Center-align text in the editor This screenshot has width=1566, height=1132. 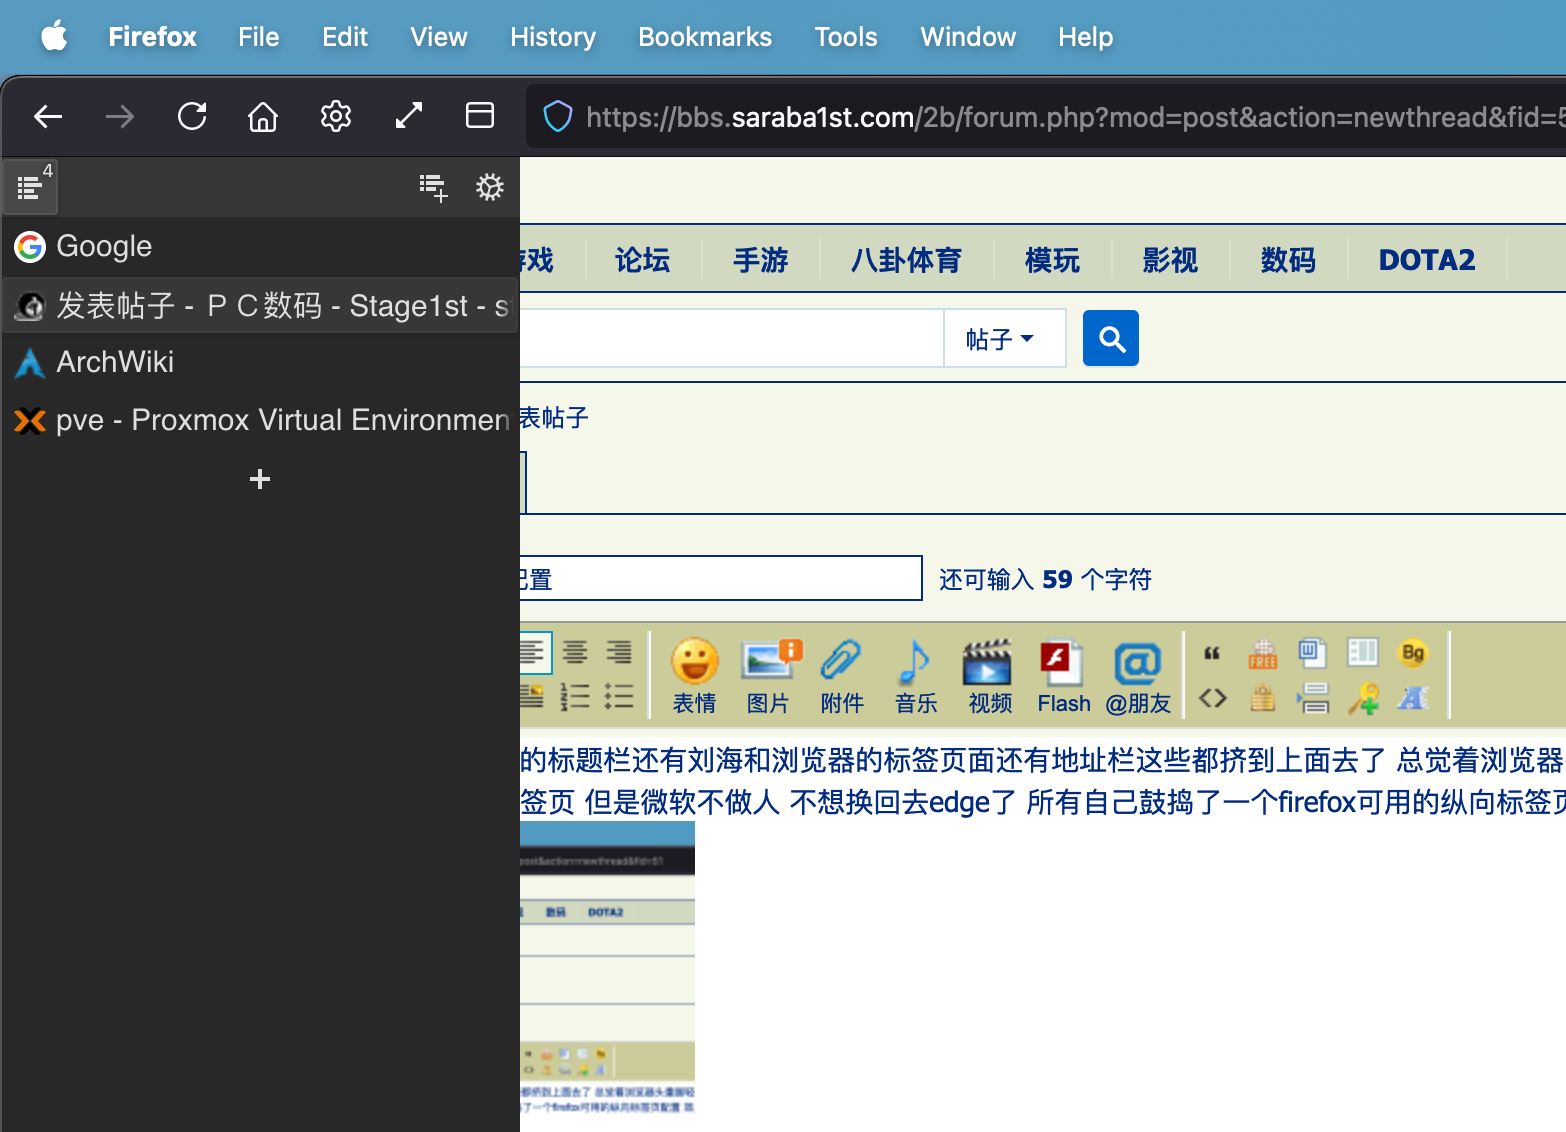tap(575, 652)
